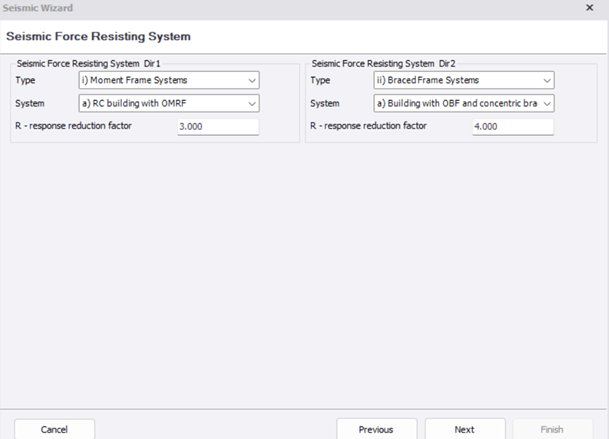This screenshot has width=609, height=439.
Task: Click the Dir2 group title text
Action: 383,63
